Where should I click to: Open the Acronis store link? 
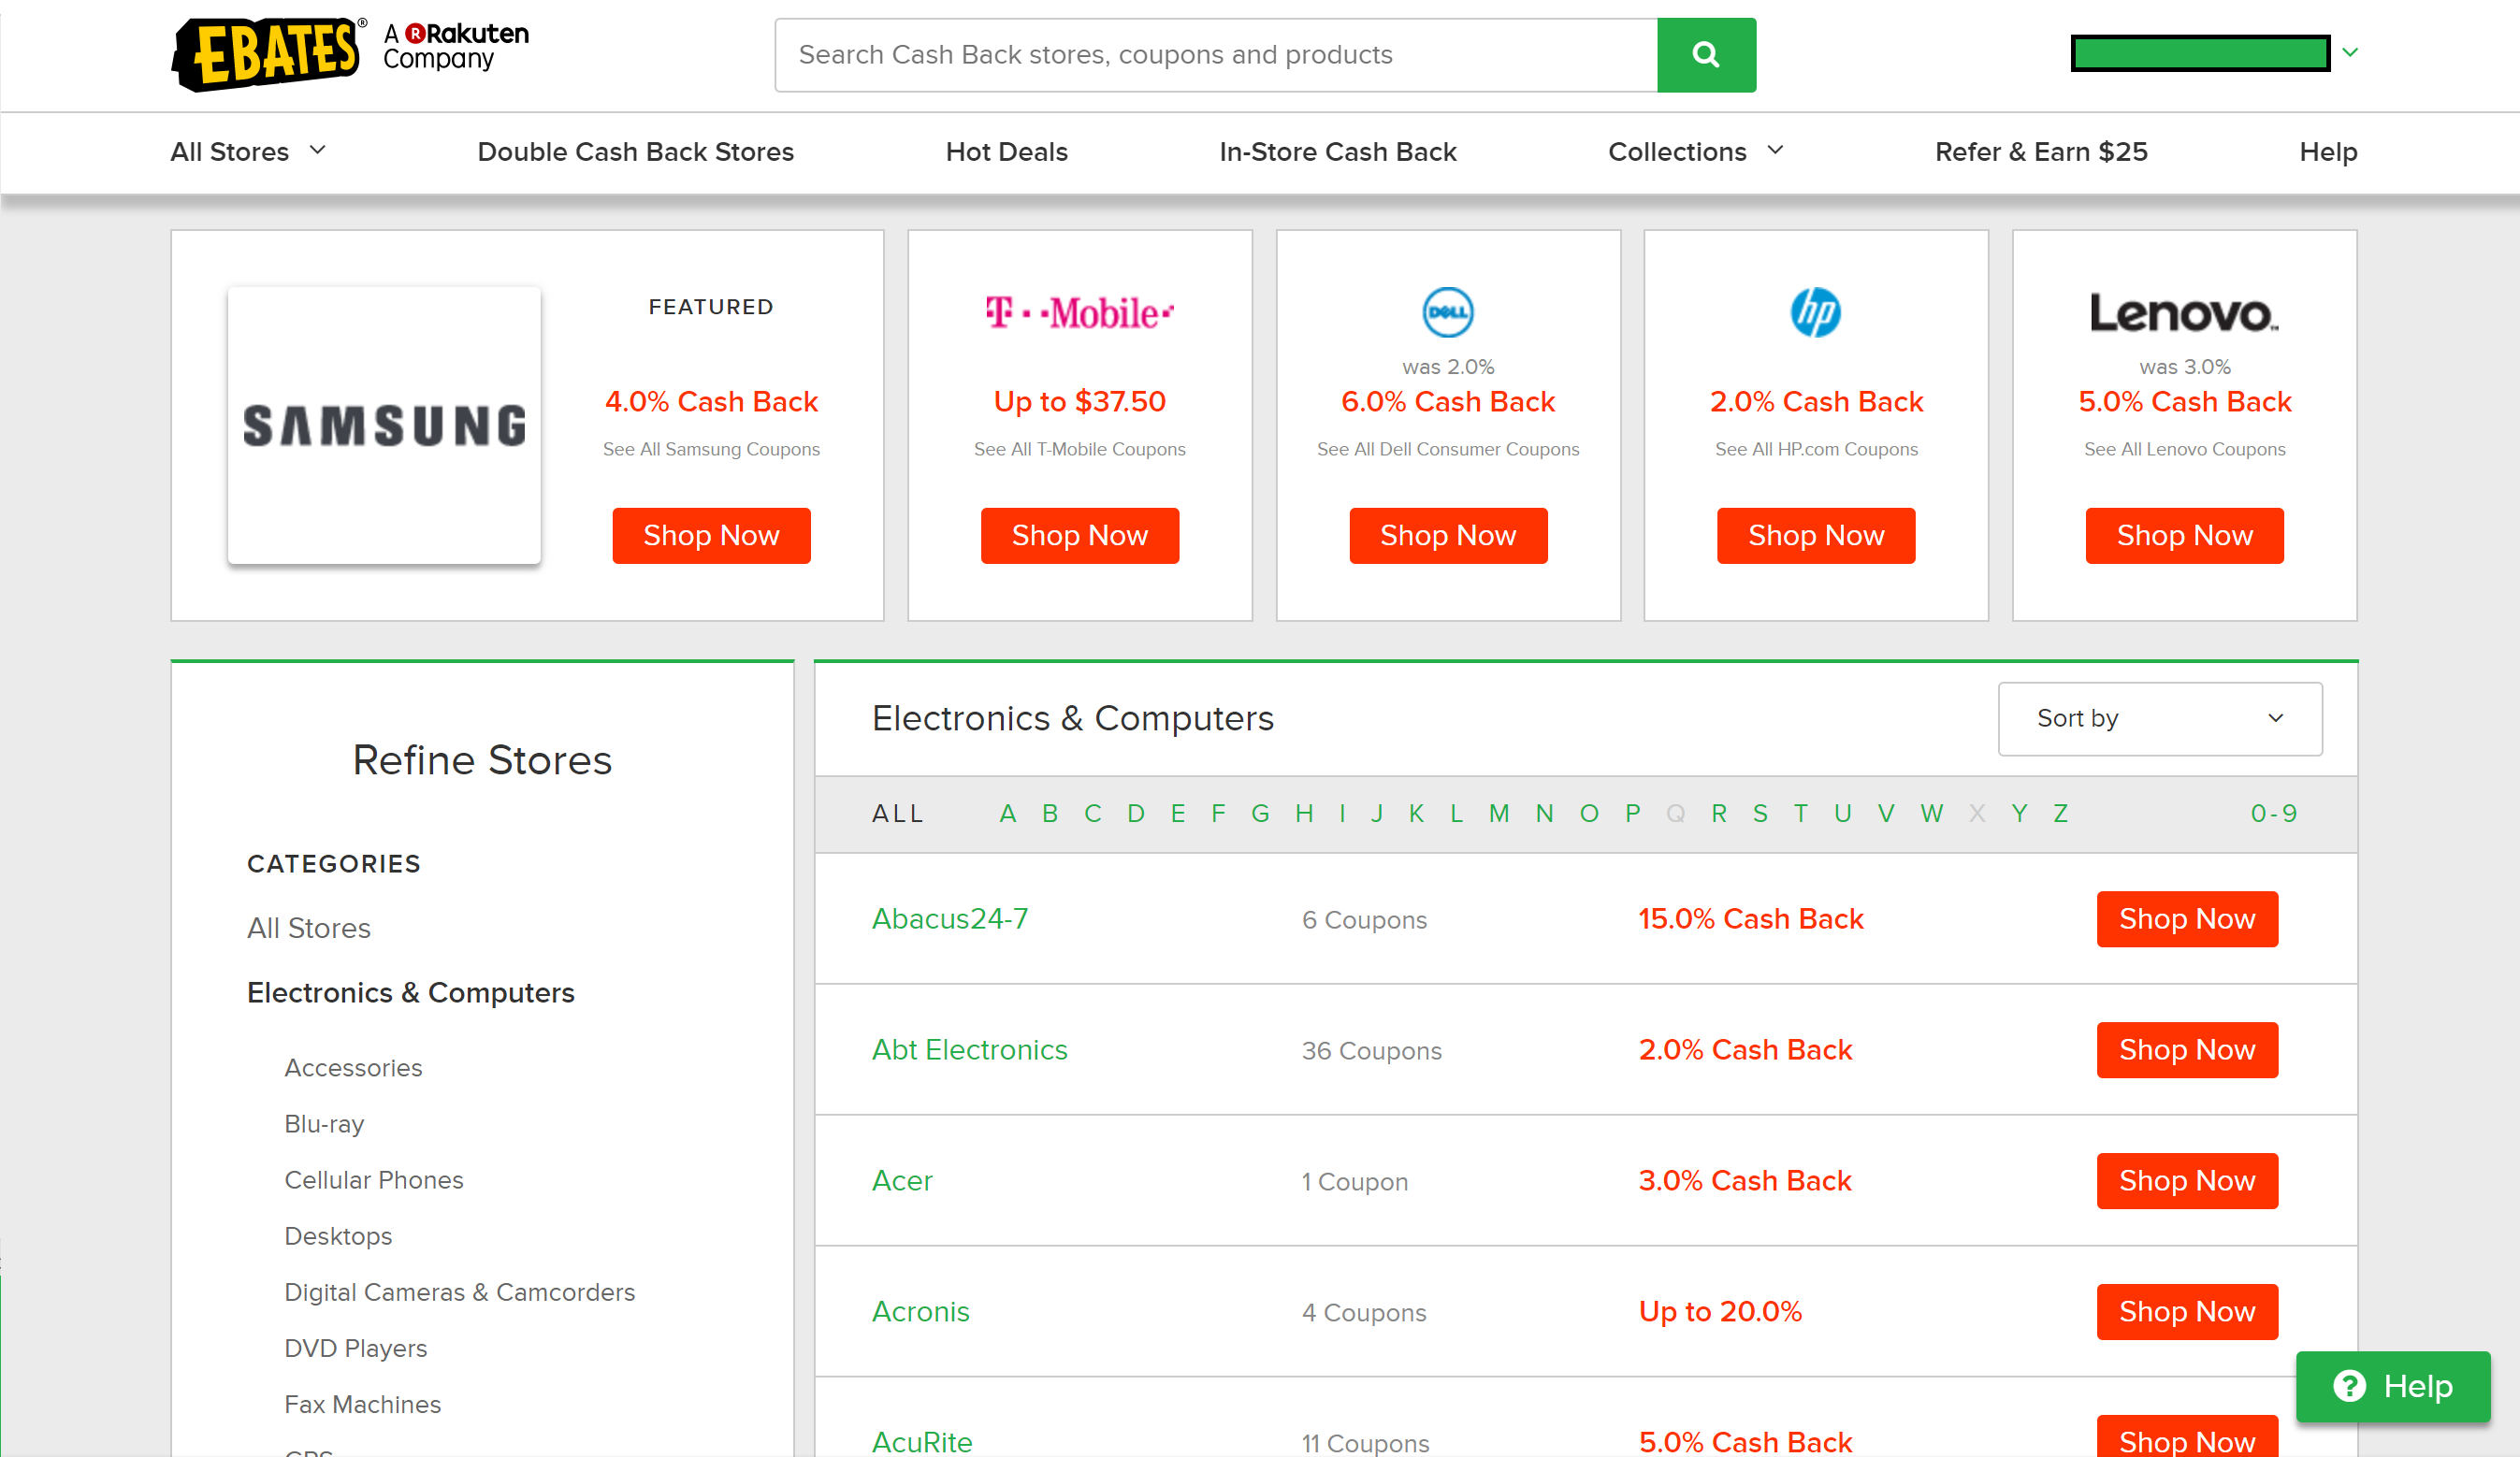(920, 1311)
